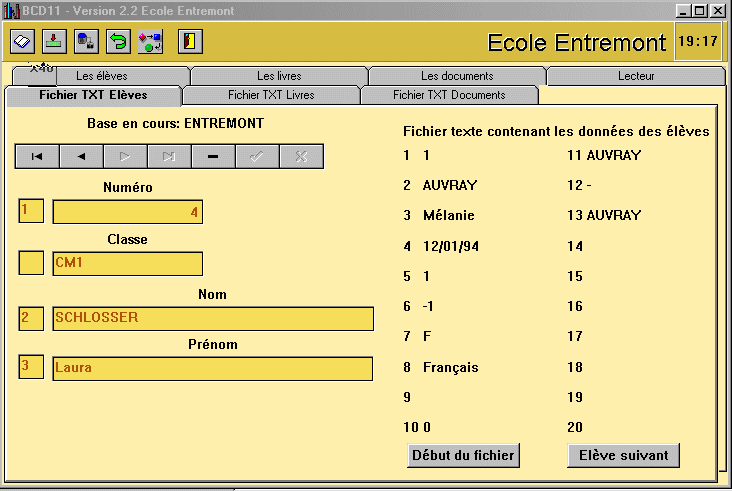The height and width of the screenshot is (491, 732).
Task: Click the Classe field showing CM1
Action: pos(128,263)
